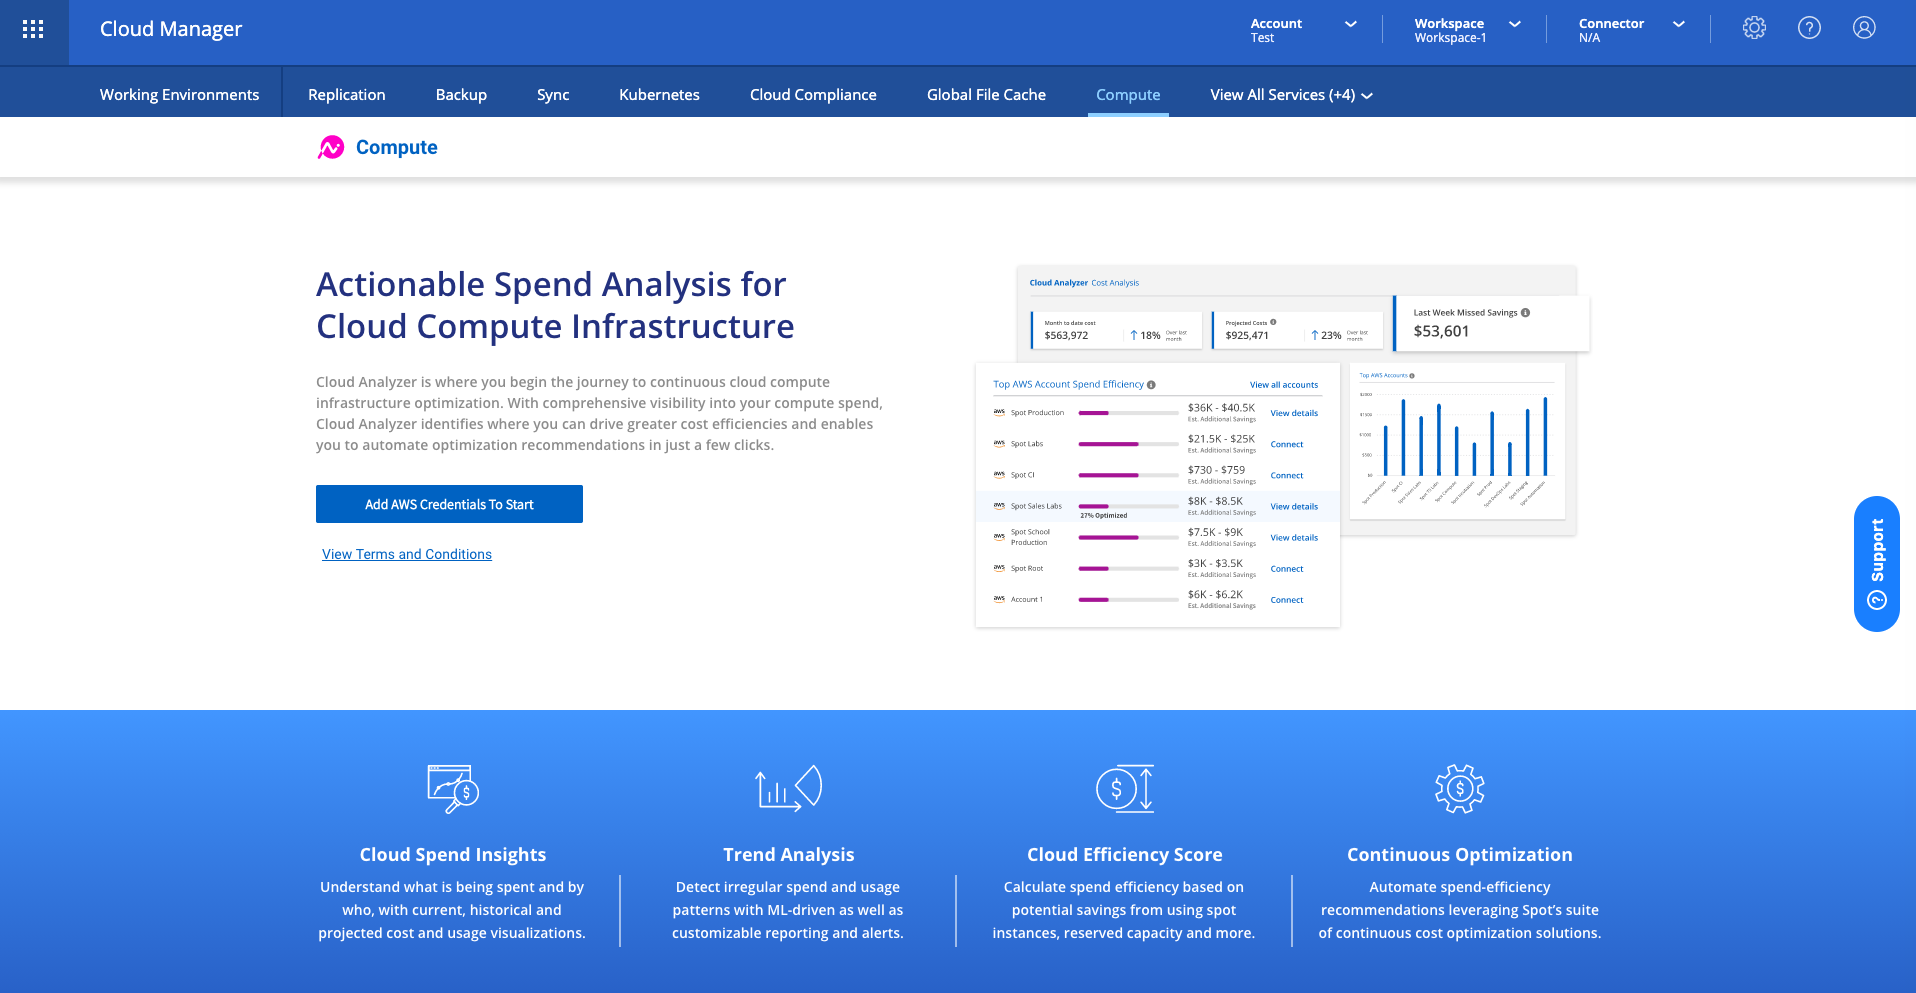Expand the Workspace dropdown

click(1466, 30)
